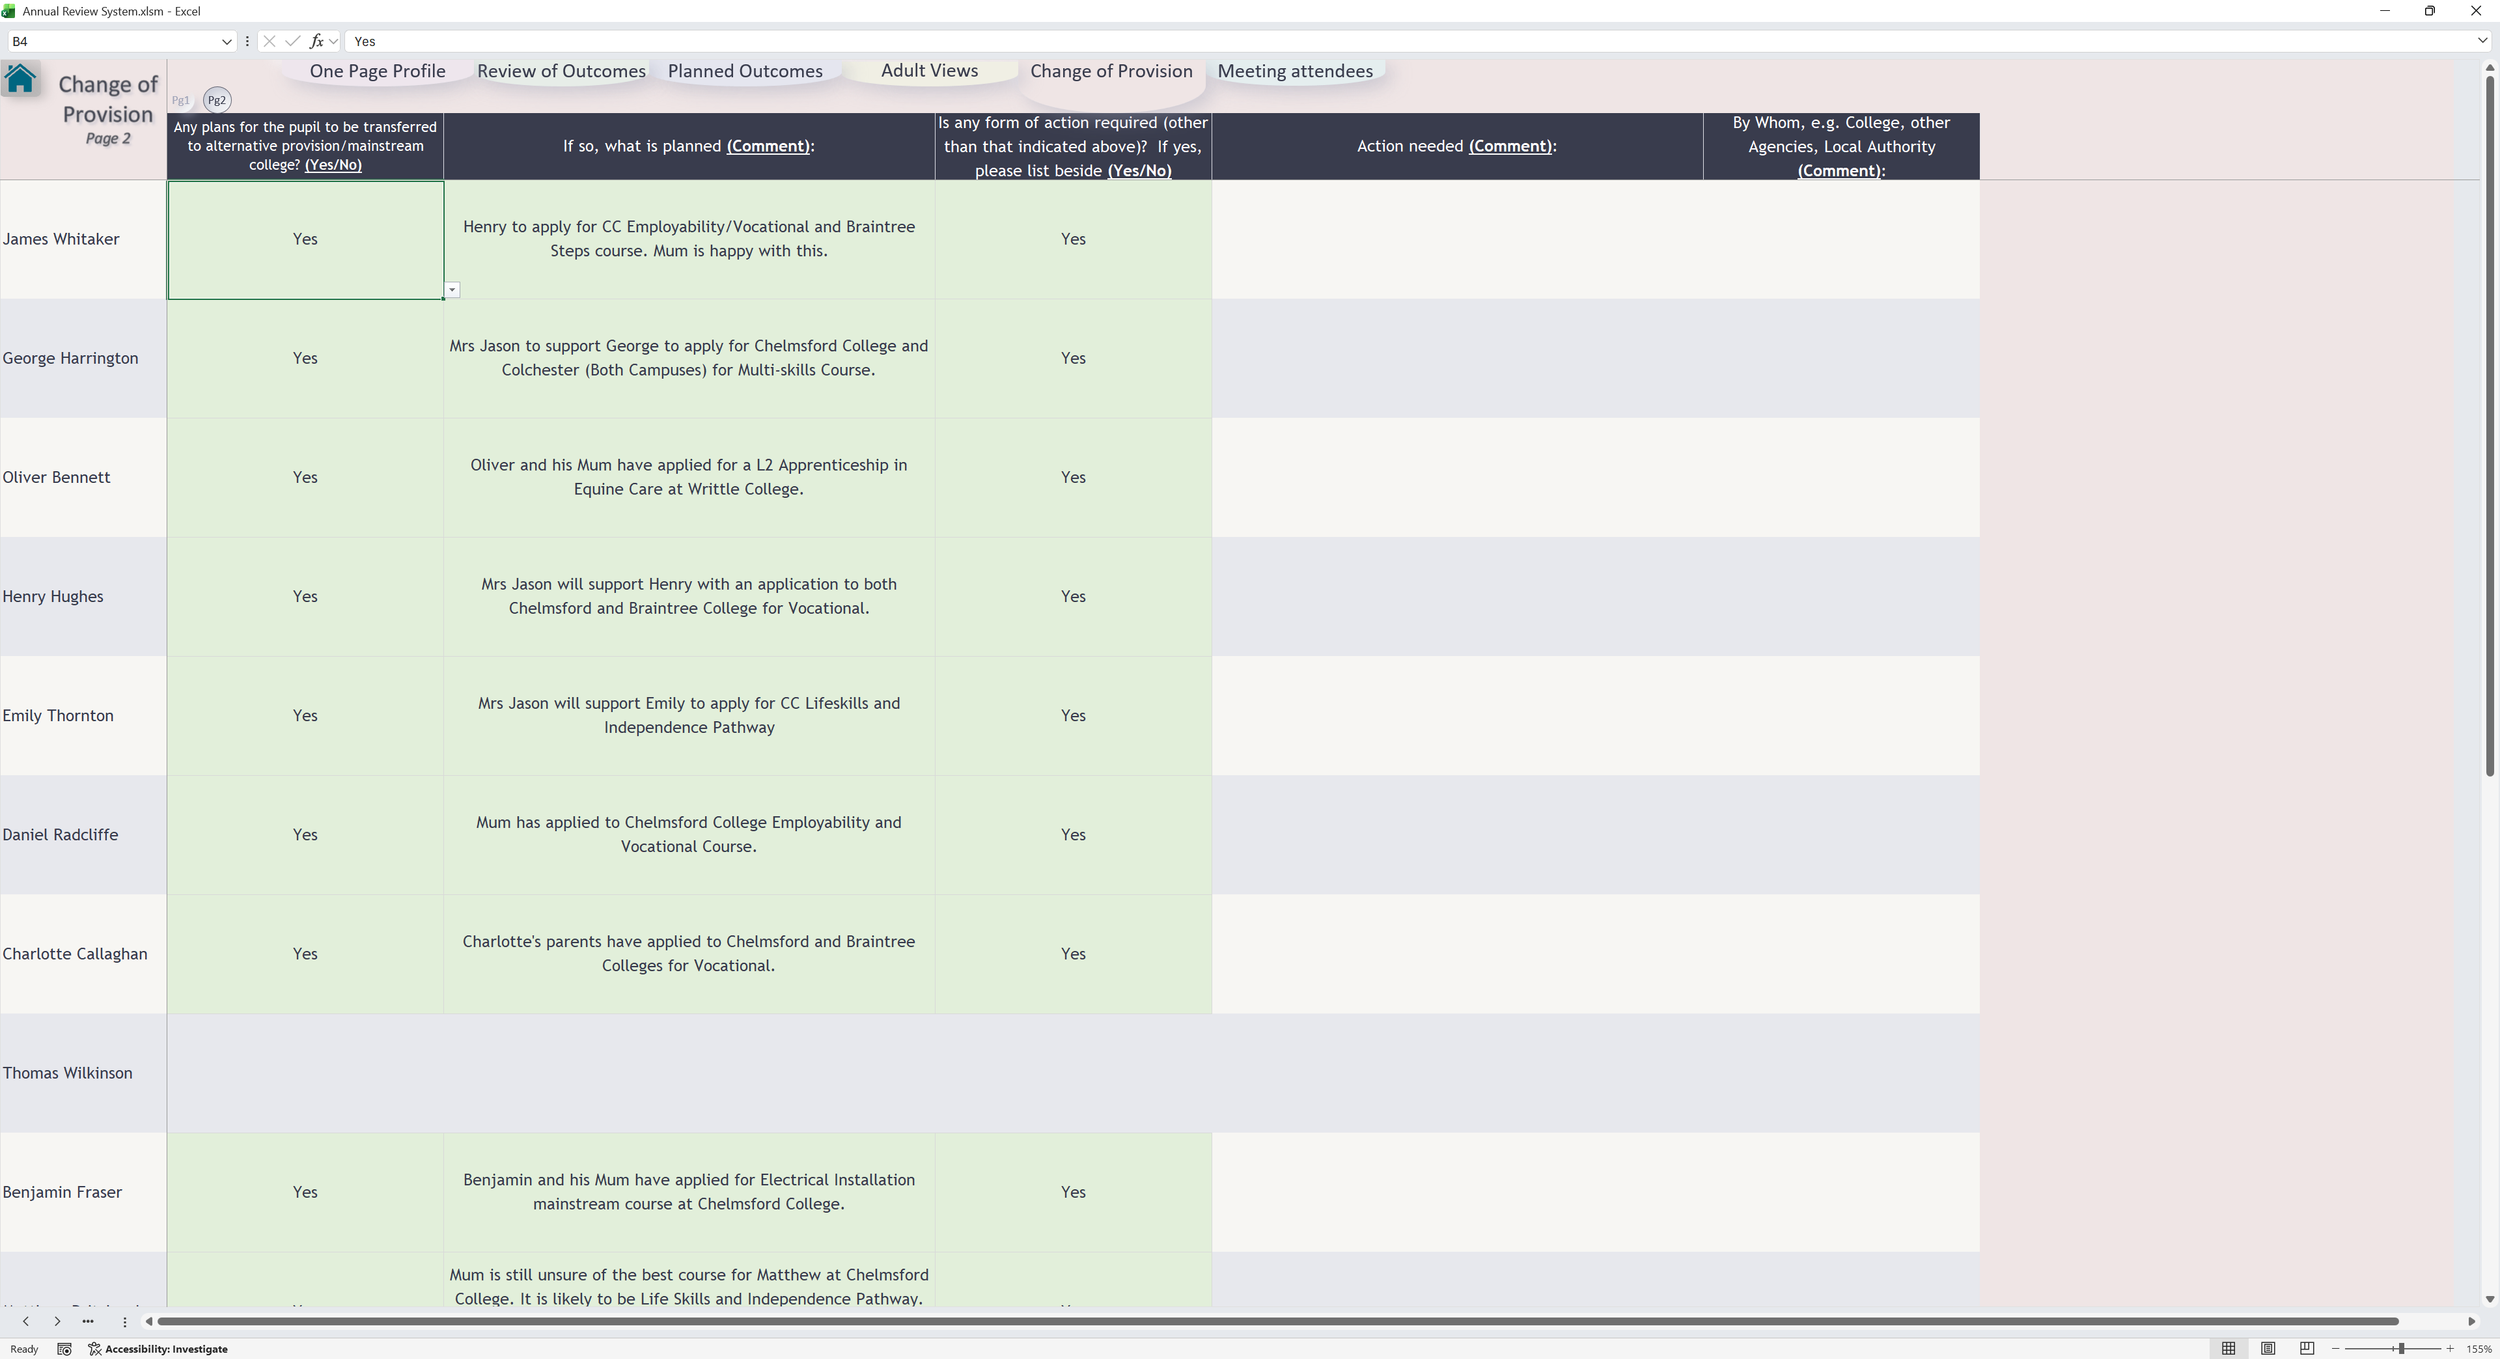2500x1359 pixels.
Task: Expand the formula bar chevron
Action: (x=2482, y=41)
